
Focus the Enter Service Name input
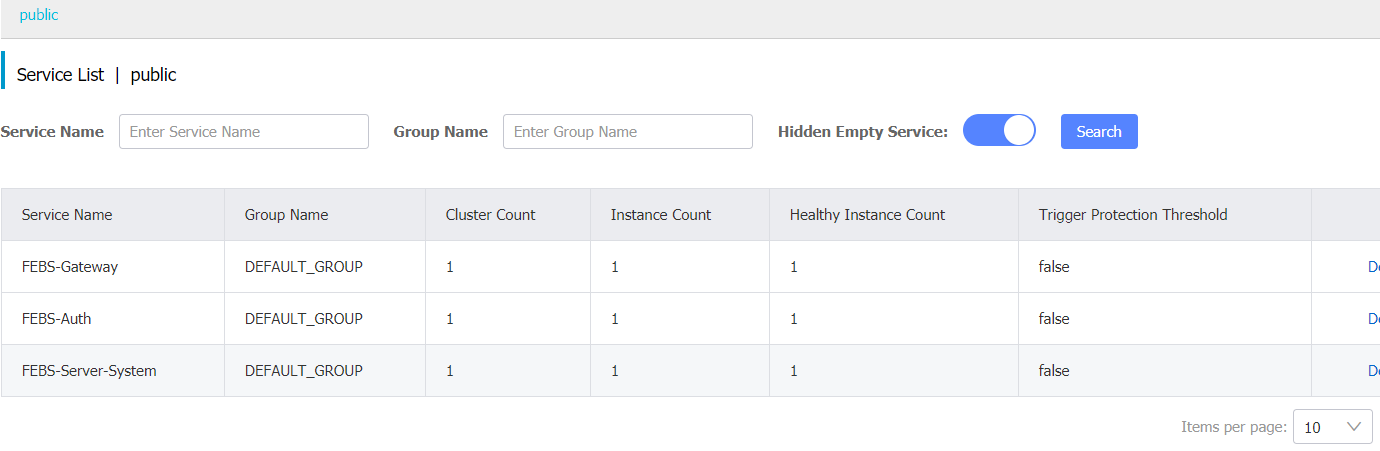click(244, 132)
